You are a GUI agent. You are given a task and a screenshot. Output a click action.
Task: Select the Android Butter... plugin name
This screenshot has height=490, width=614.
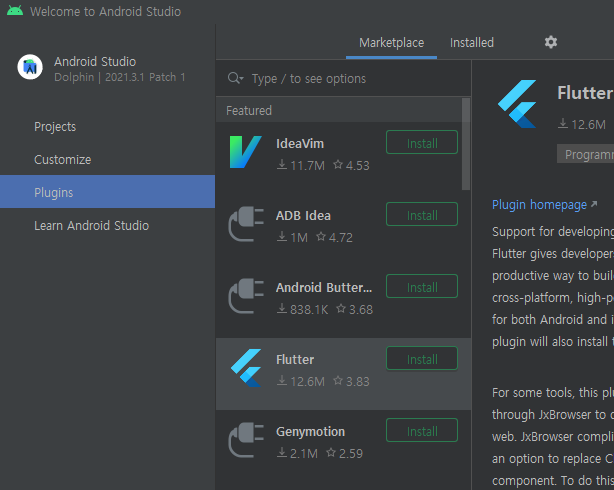point(324,287)
